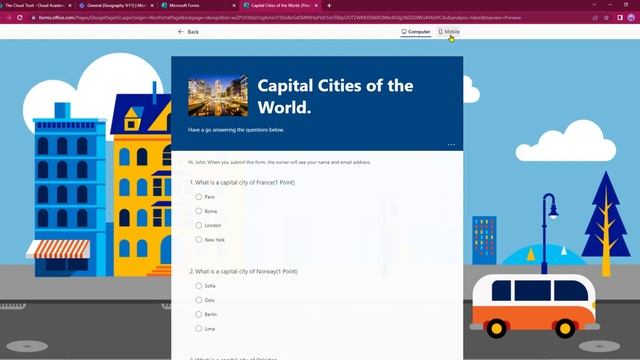The width and height of the screenshot is (640, 360).
Task: Click the browser address bar URL
Action: click(x=280, y=18)
